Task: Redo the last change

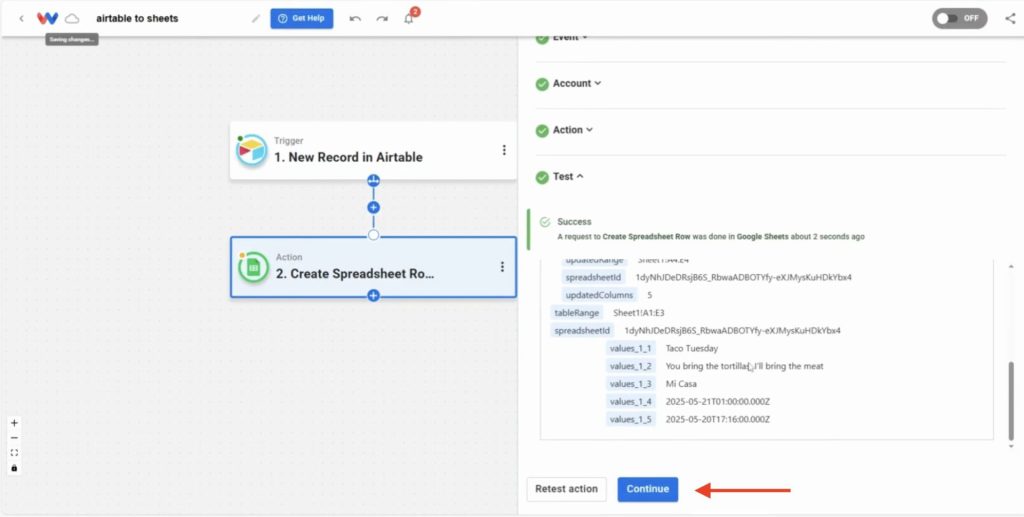Action: click(382, 18)
